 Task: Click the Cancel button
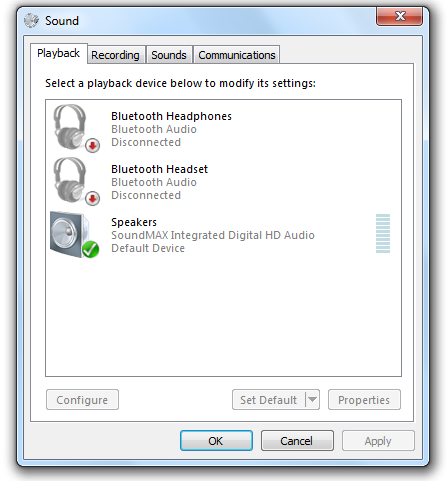(297, 441)
